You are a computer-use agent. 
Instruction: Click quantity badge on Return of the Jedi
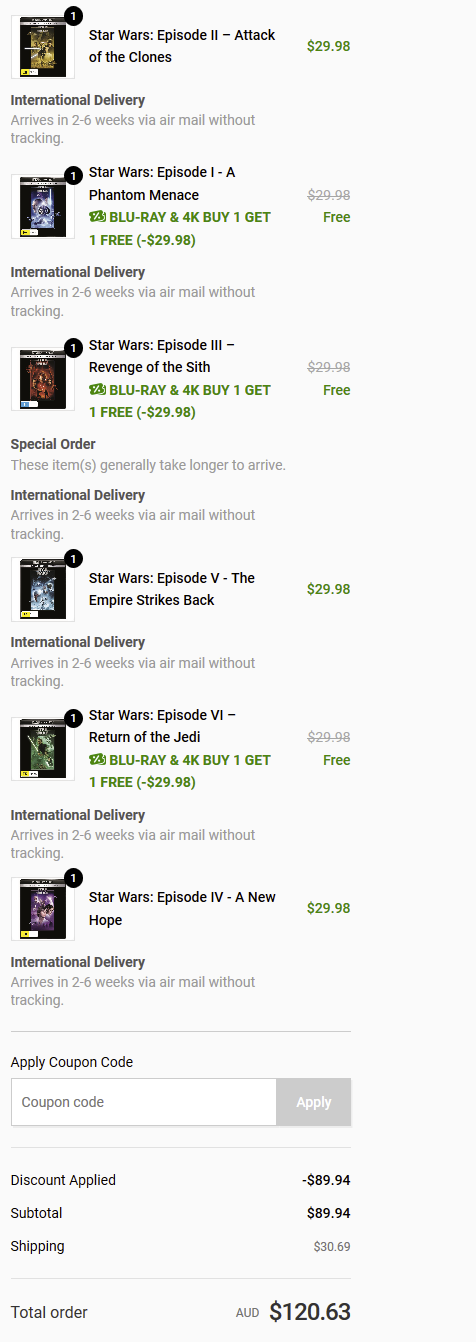[x=73, y=718]
